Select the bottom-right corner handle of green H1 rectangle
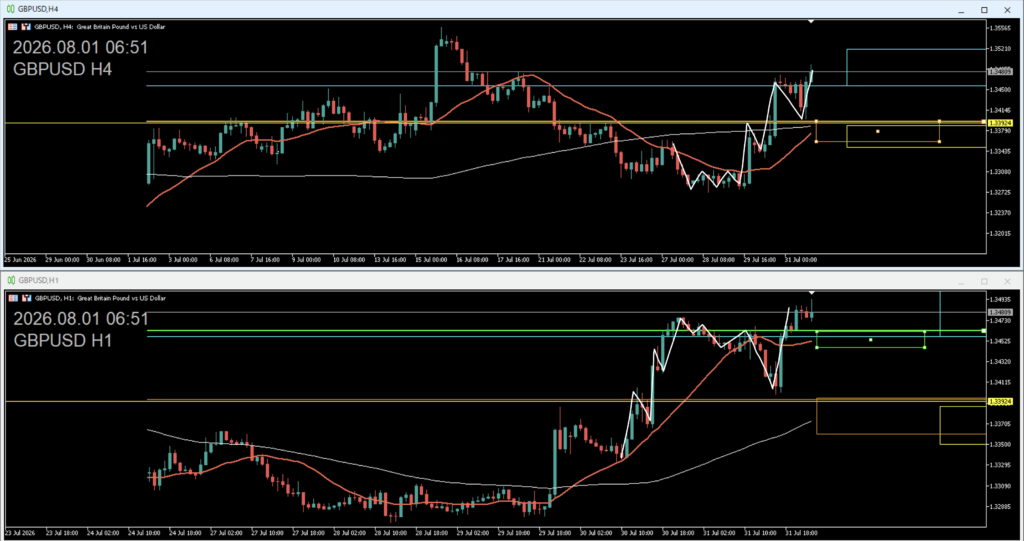The image size is (1024, 541). point(925,348)
